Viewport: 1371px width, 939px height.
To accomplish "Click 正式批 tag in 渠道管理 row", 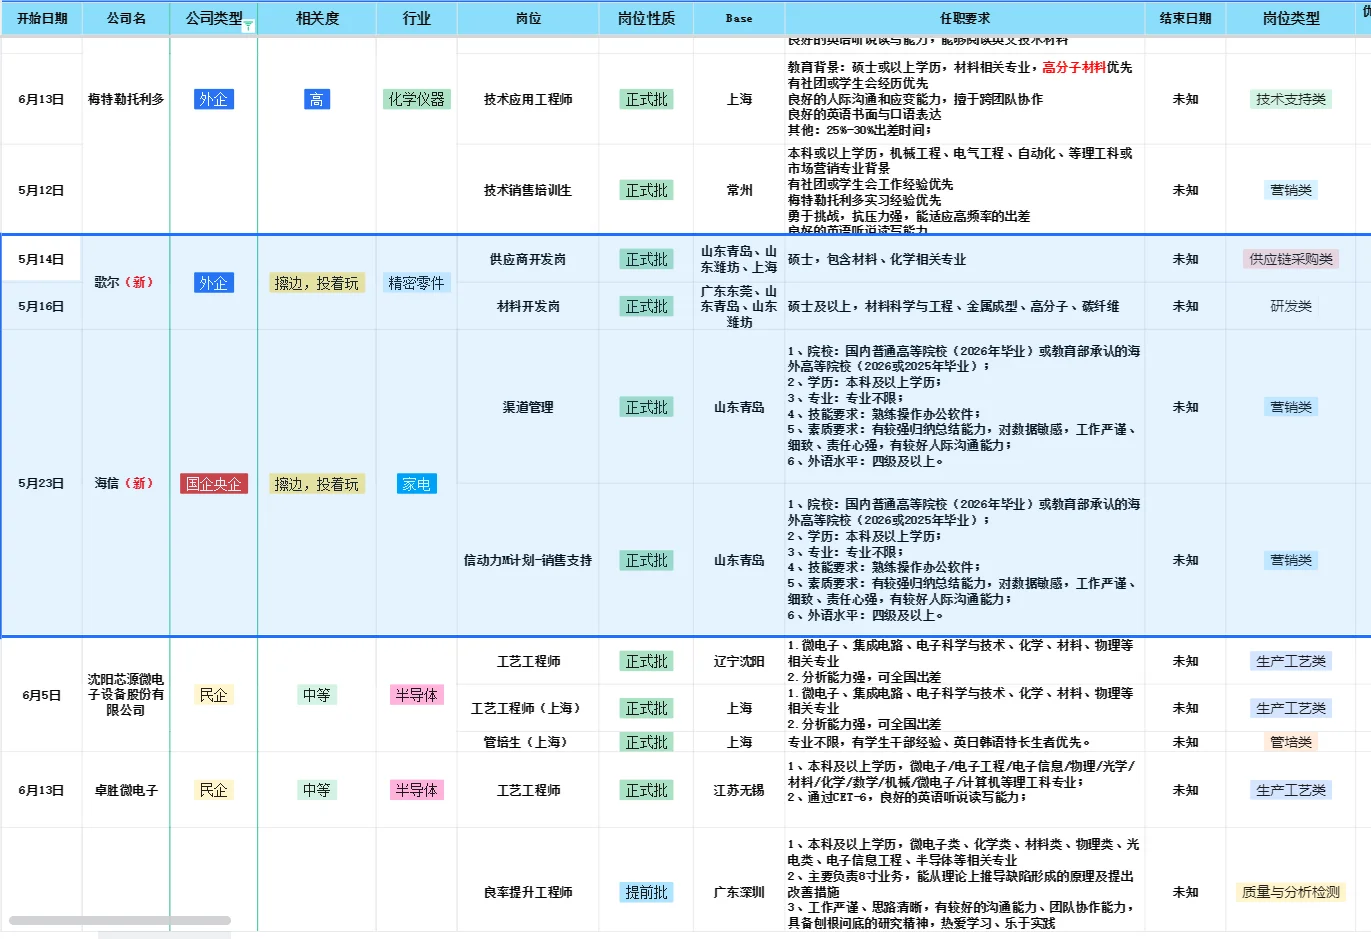I will (x=646, y=407).
